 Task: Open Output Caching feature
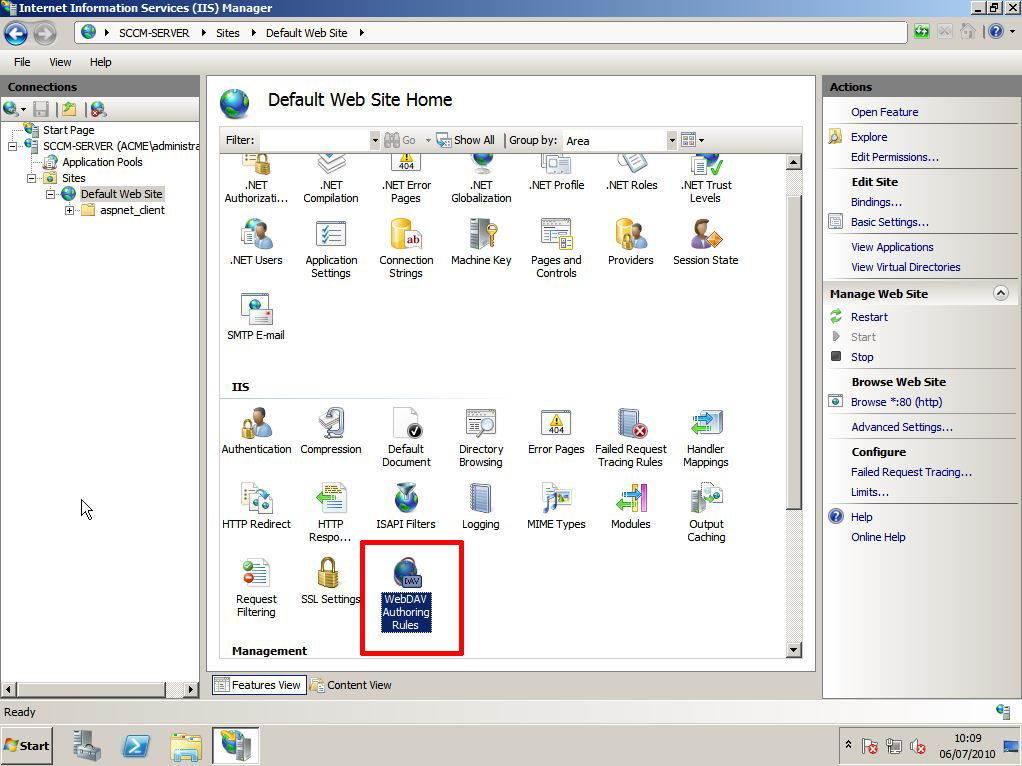706,512
